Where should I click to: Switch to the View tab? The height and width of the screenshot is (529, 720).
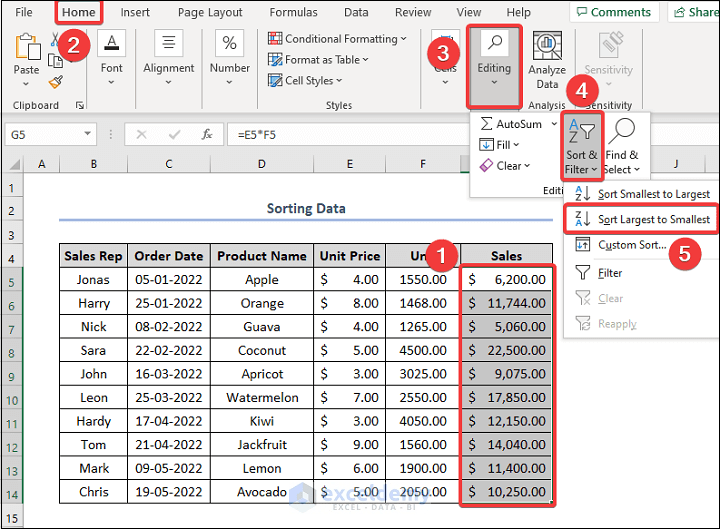tap(469, 12)
